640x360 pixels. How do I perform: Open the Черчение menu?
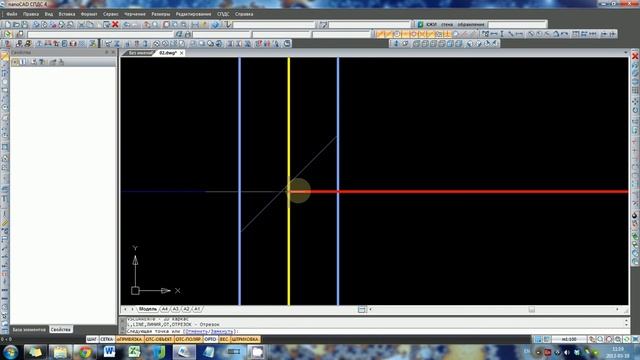[x=135, y=14]
